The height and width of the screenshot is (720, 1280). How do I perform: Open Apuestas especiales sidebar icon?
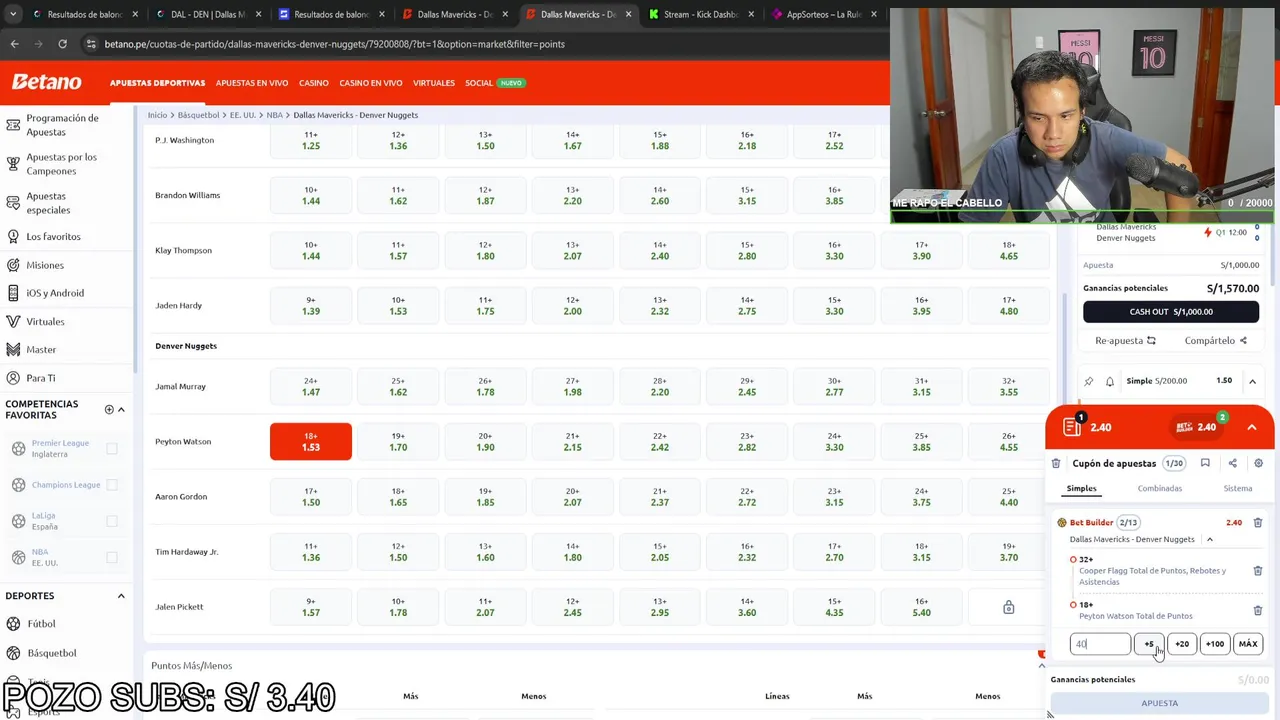(13, 203)
